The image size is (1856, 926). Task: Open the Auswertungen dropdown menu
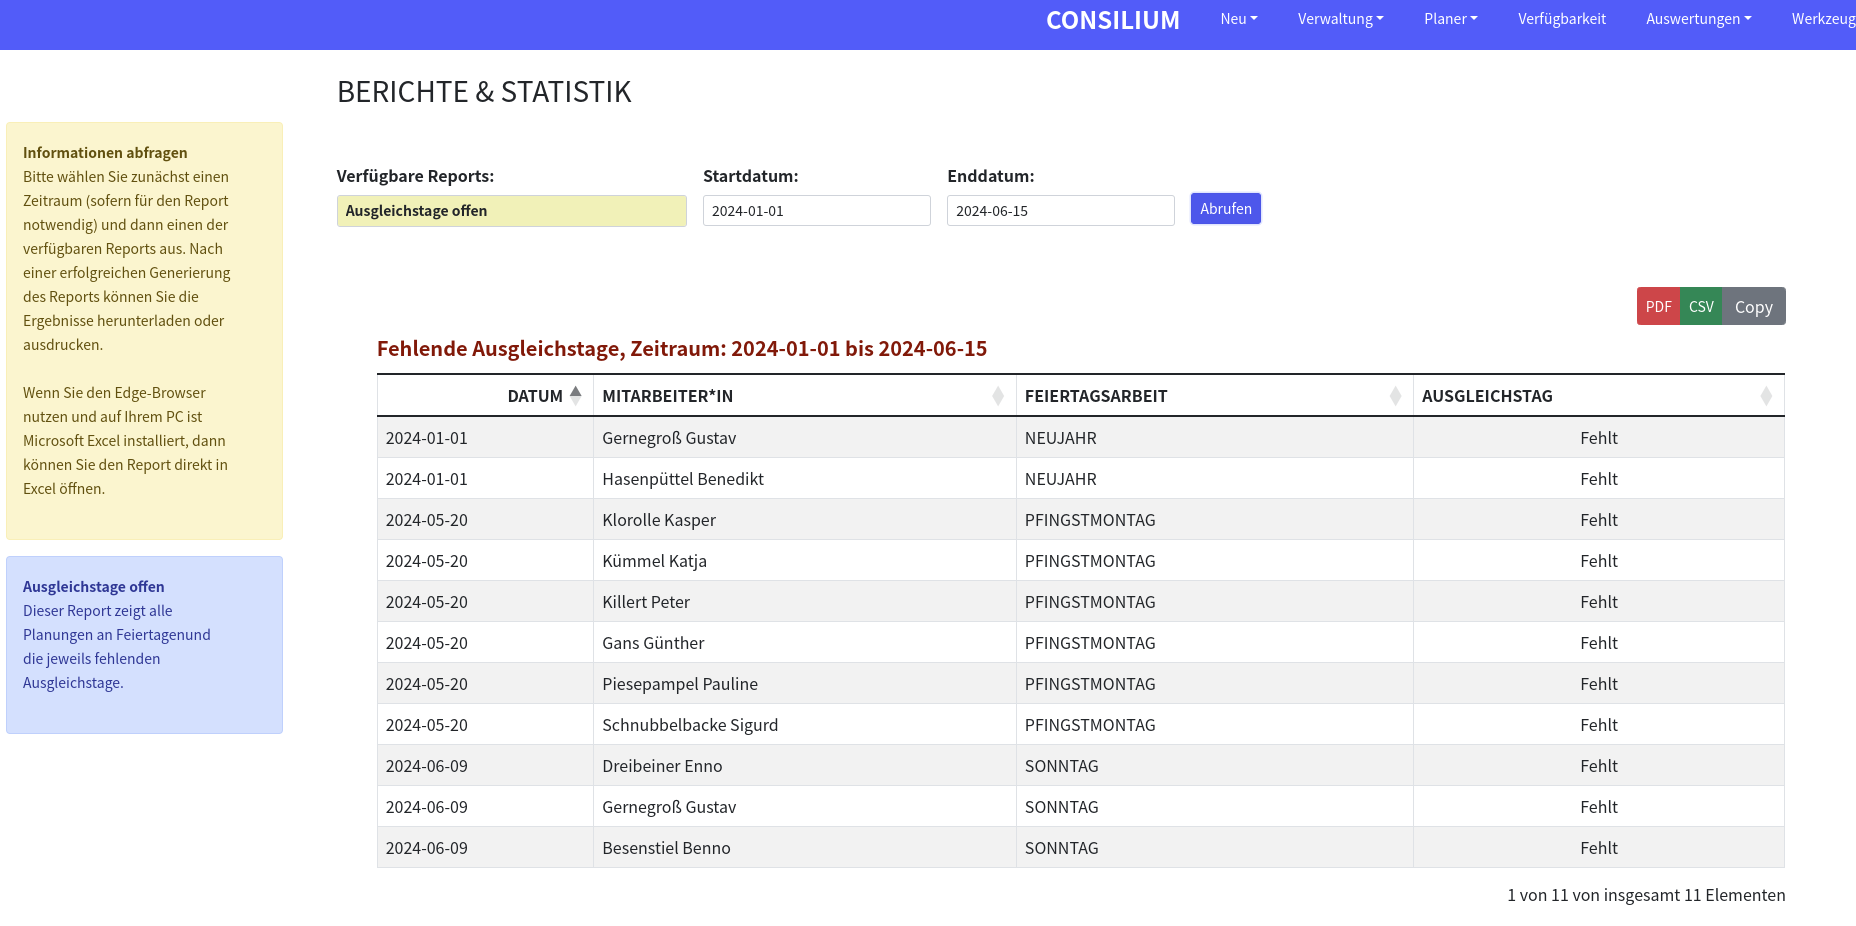(x=1699, y=19)
